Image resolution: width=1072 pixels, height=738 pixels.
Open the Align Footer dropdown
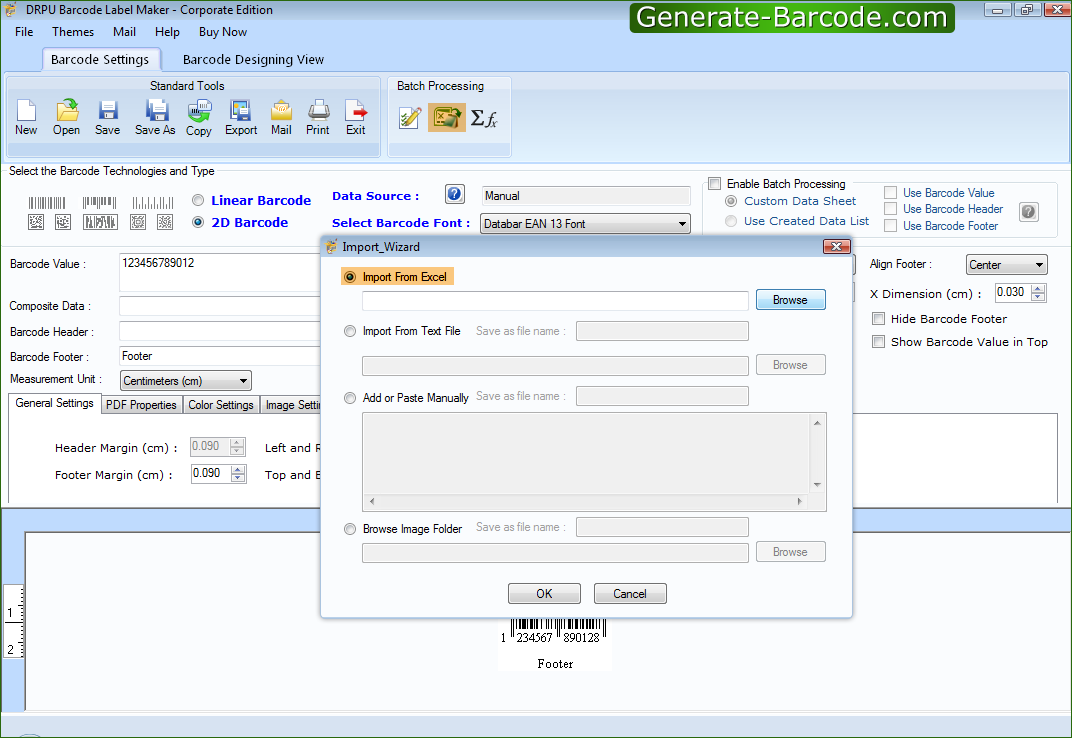pos(1037,264)
